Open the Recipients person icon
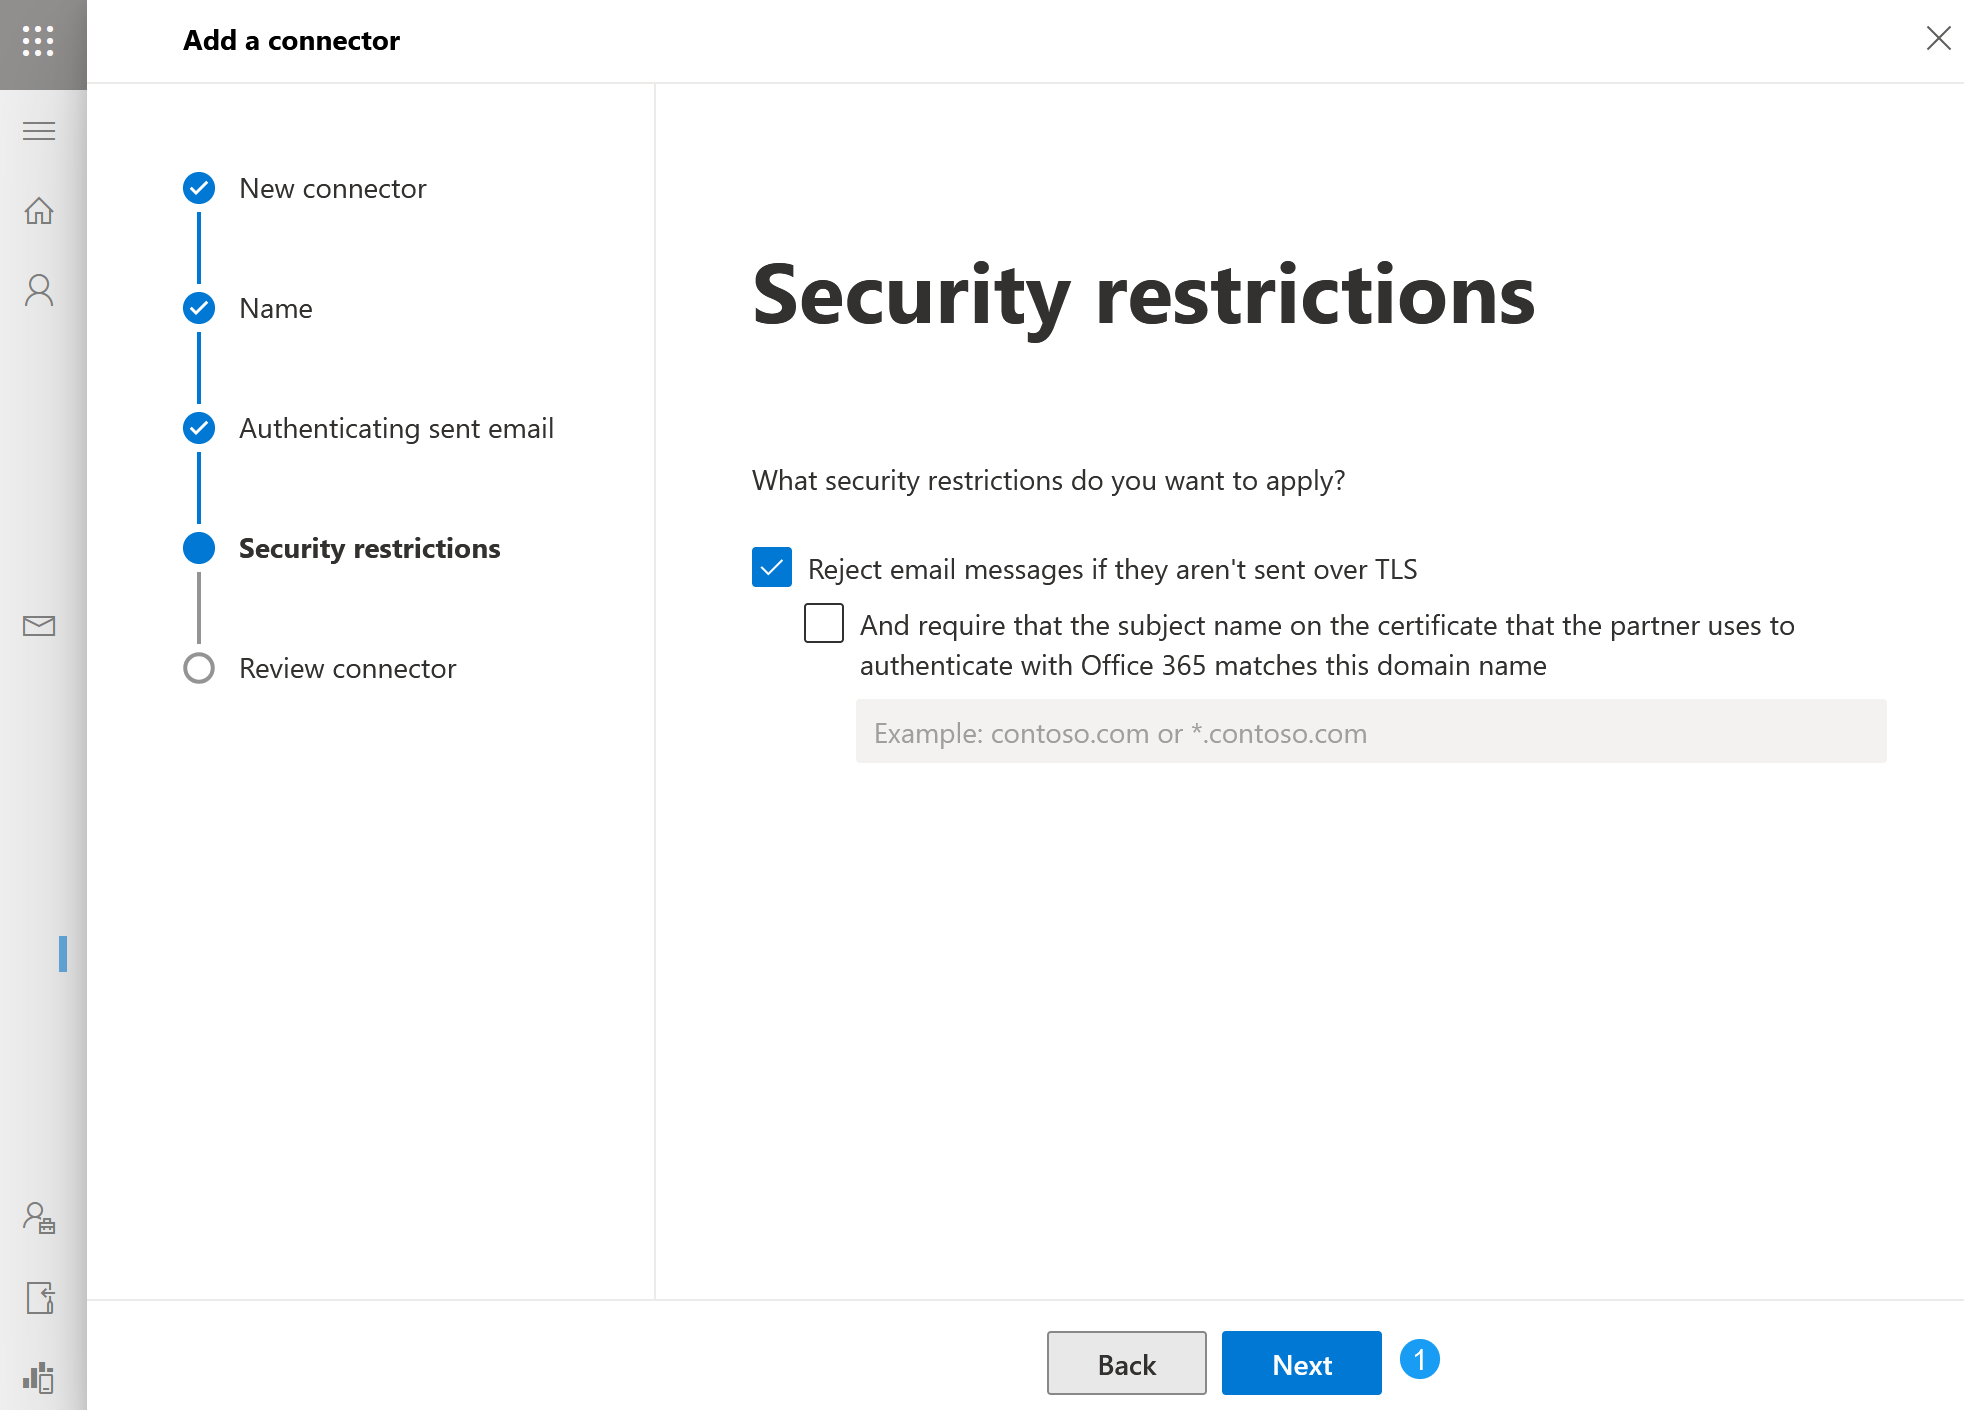The width and height of the screenshot is (1964, 1410). pyautogui.click(x=39, y=290)
